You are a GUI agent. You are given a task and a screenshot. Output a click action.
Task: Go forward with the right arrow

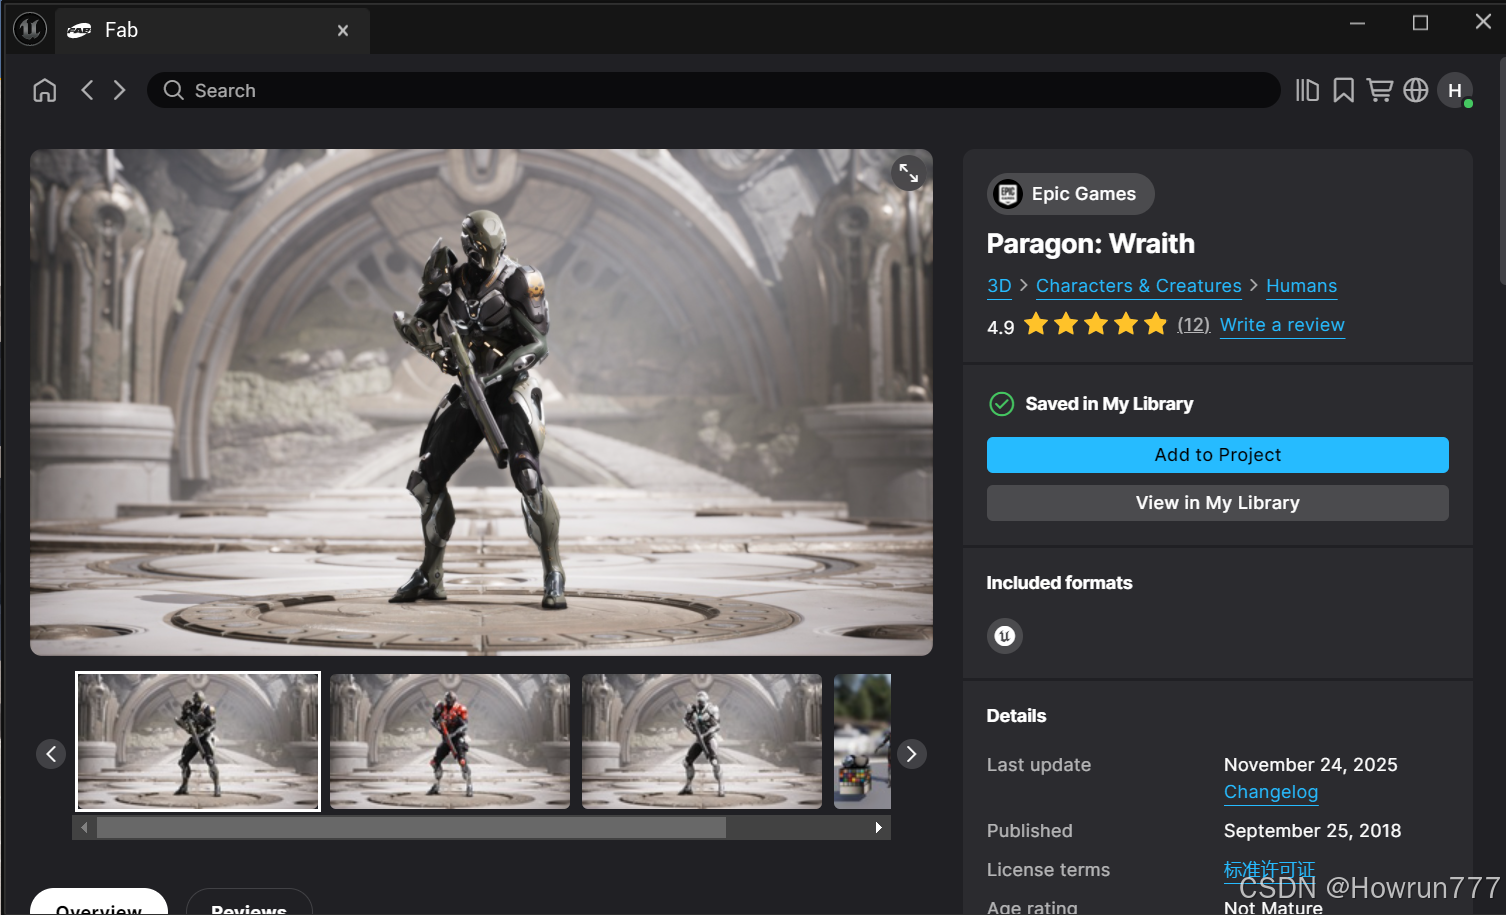point(119,91)
